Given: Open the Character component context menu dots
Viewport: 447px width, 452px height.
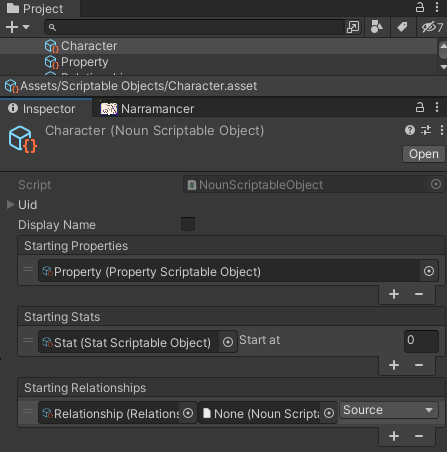Looking at the screenshot, I should 442,130.
